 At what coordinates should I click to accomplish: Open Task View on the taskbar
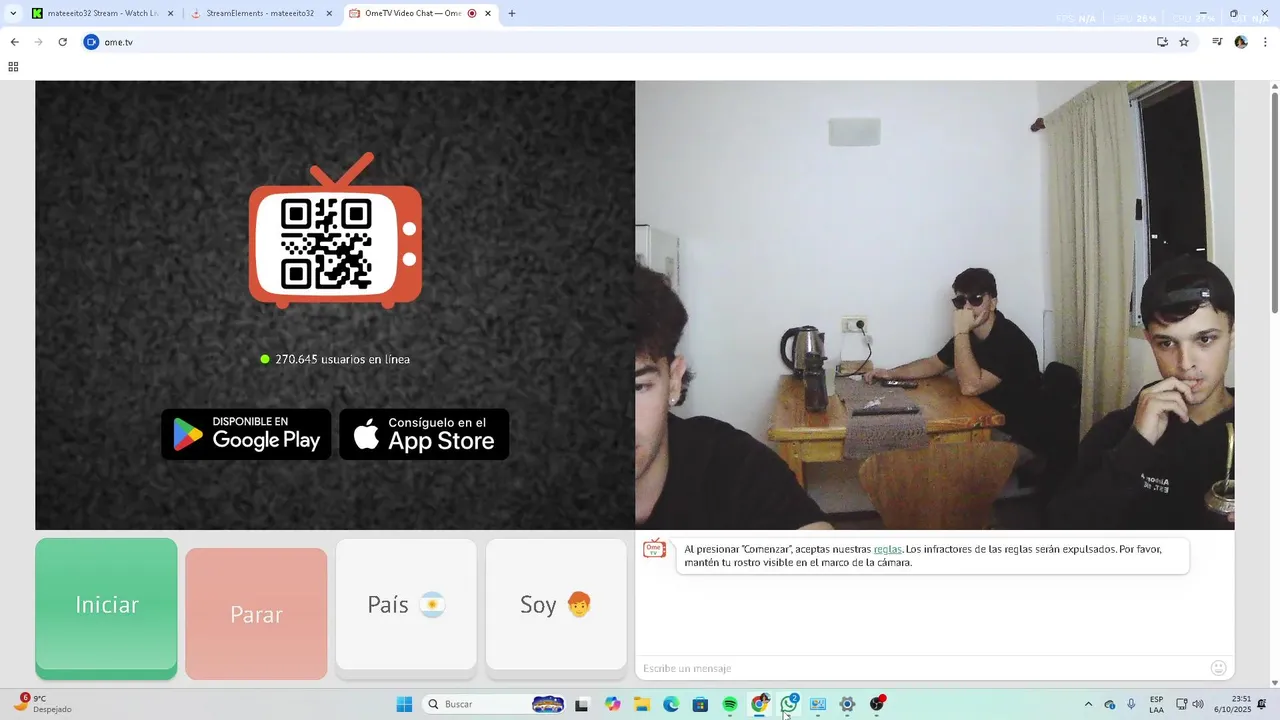[x=581, y=705]
